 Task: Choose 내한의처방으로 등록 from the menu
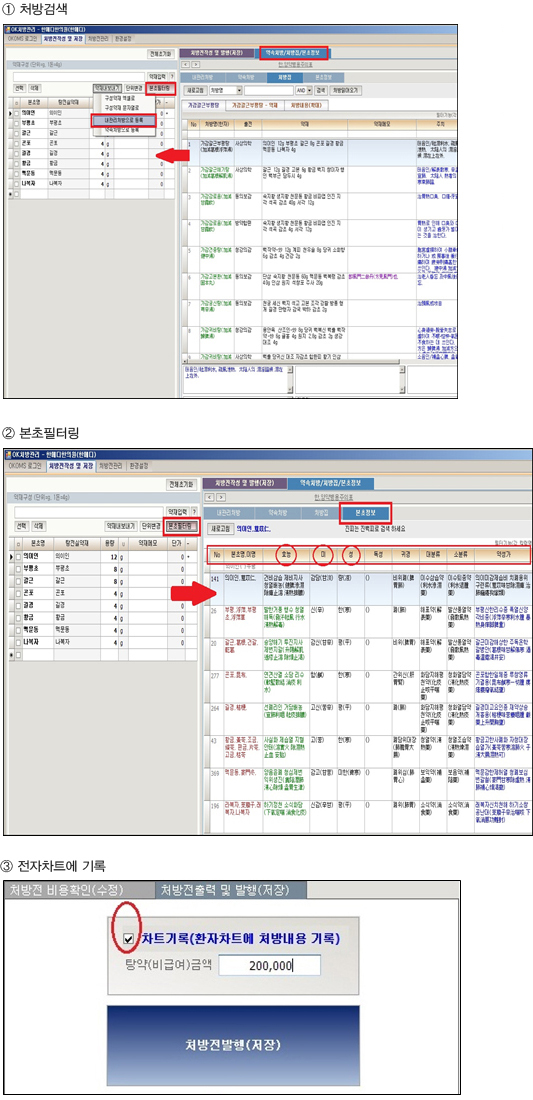(x=121, y=121)
